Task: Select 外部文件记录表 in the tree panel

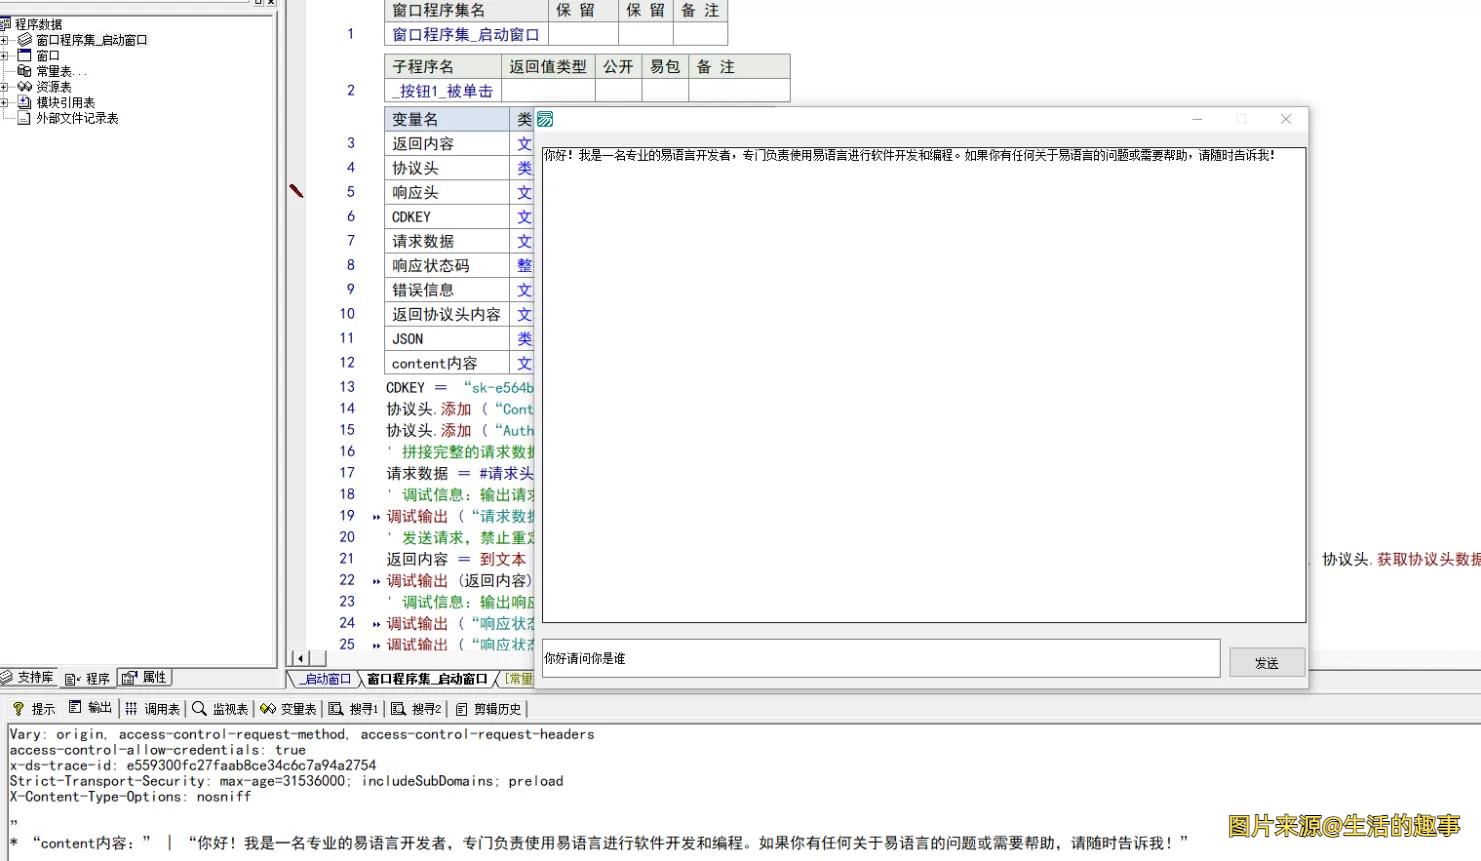Action: click(60, 117)
